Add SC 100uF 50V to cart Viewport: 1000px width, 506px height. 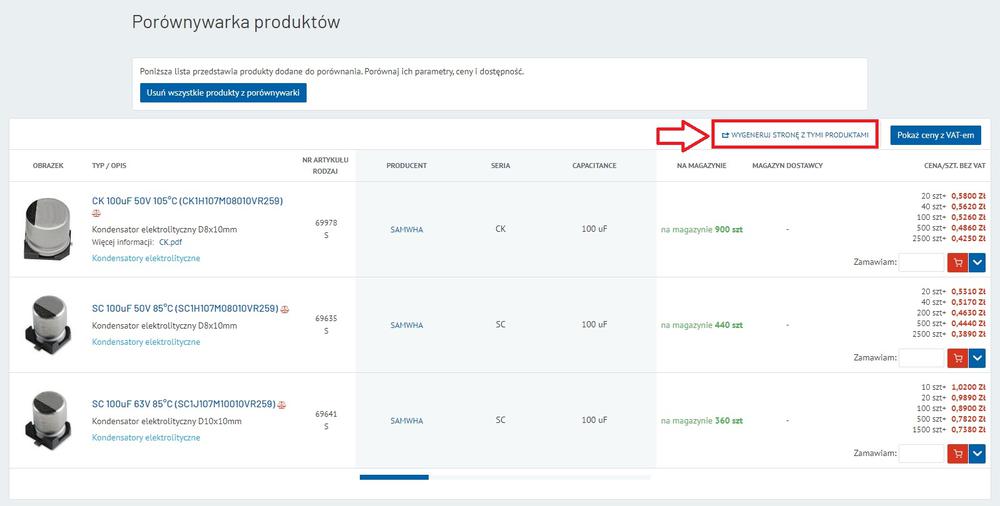click(957, 358)
